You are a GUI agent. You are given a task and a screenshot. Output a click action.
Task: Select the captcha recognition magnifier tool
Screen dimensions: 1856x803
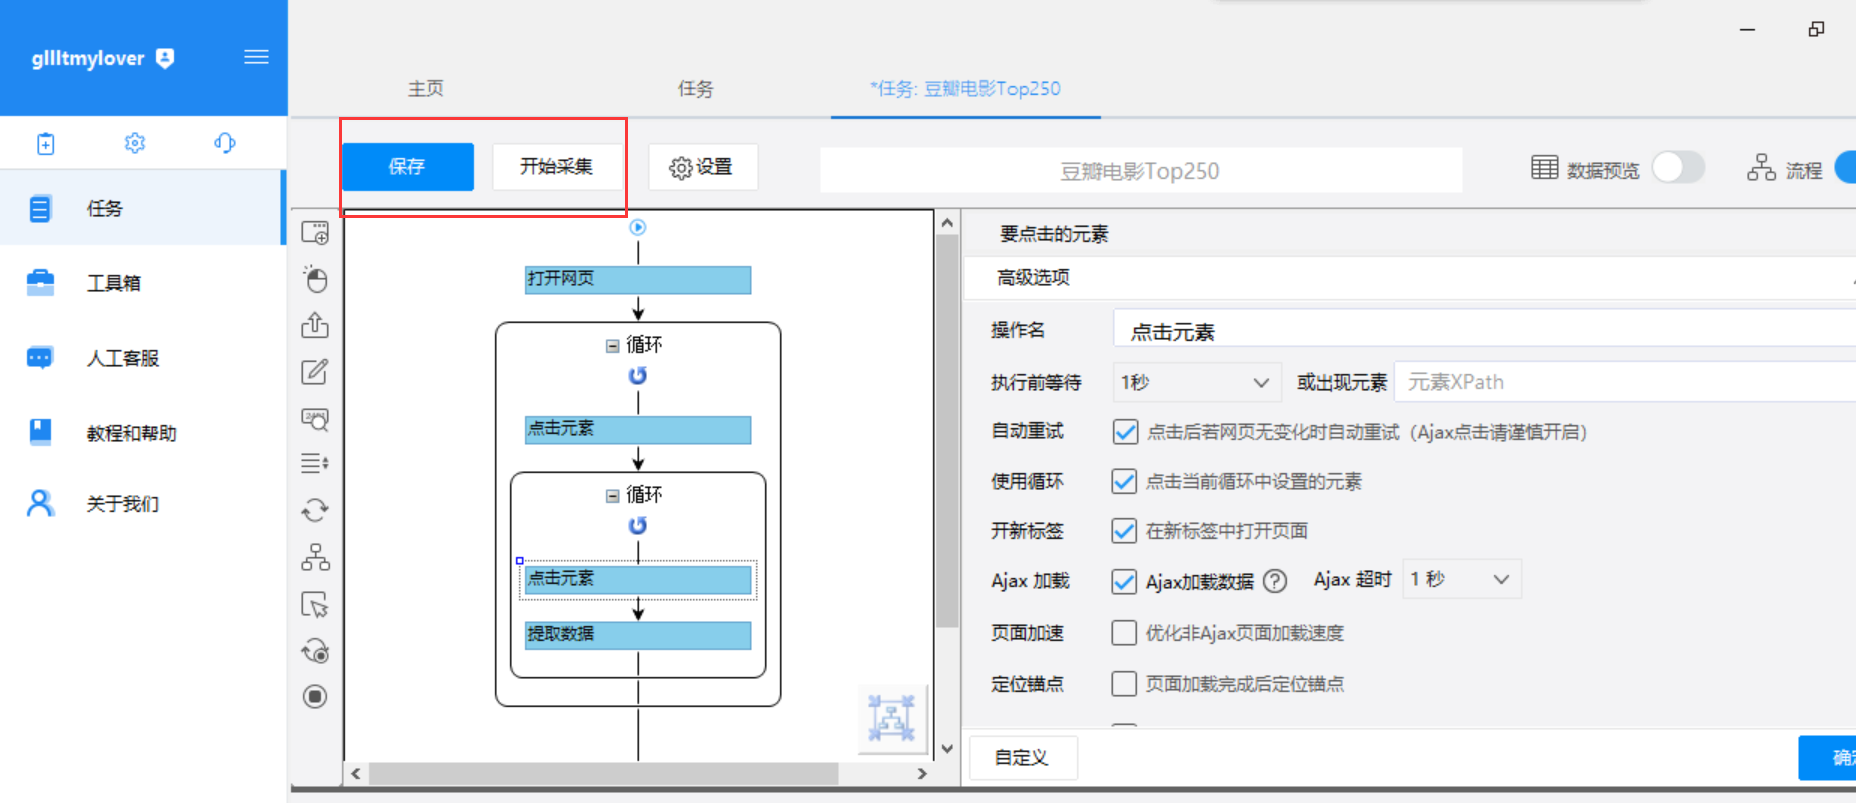click(315, 418)
